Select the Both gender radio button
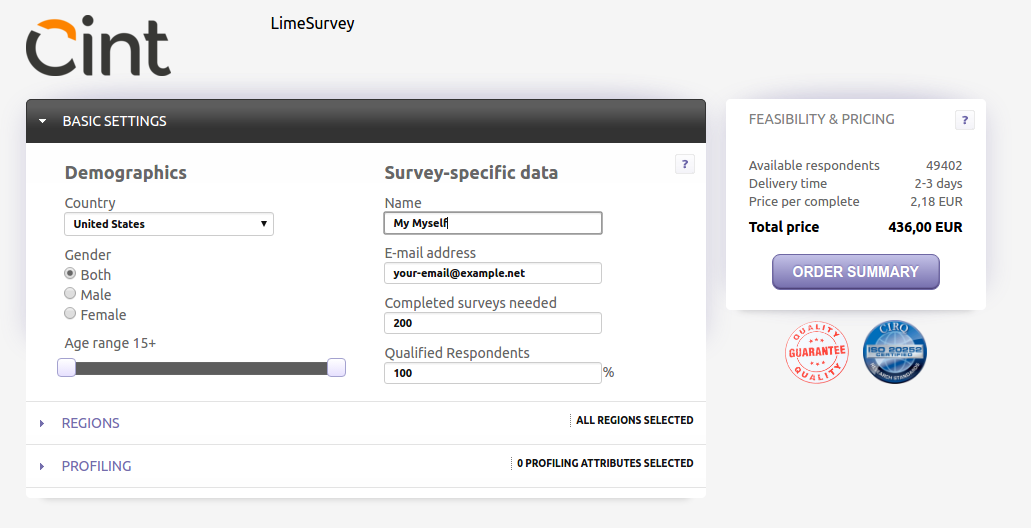The image size is (1031, 528). click(x=70, y=274)
